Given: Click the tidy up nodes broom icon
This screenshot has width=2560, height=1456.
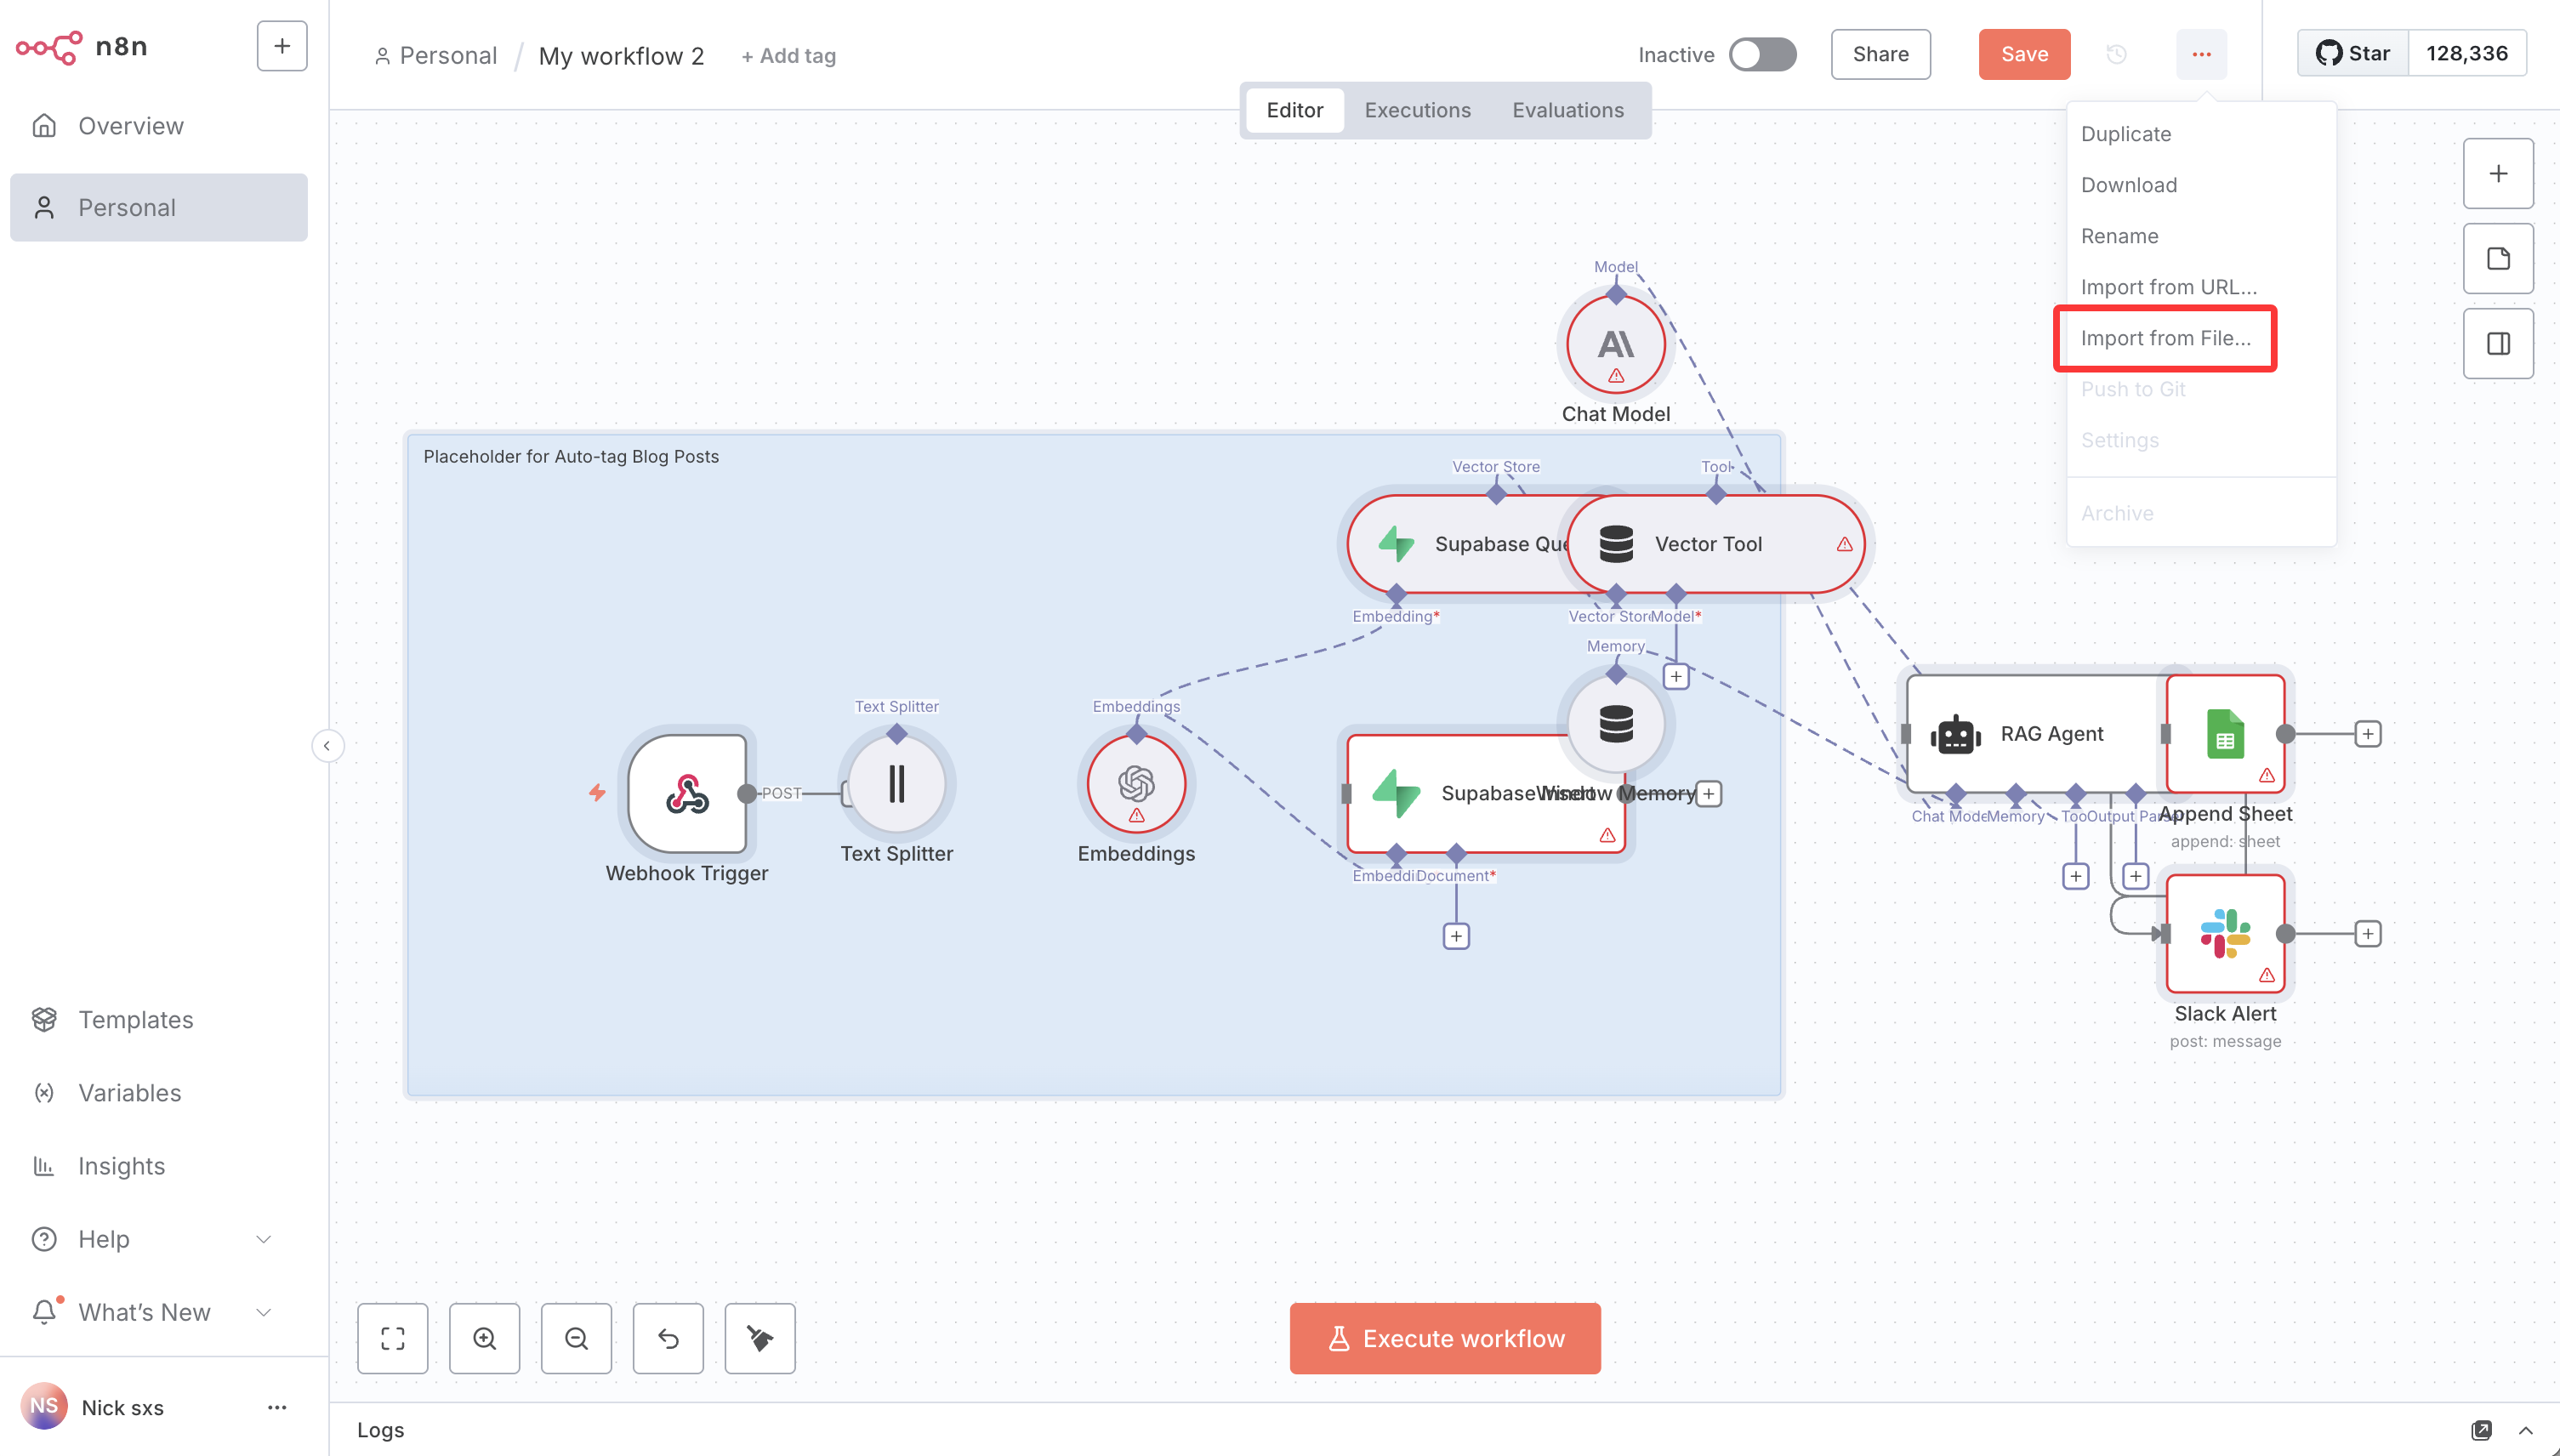Looking at the screenshot, I should click(x=759, y=1338).
